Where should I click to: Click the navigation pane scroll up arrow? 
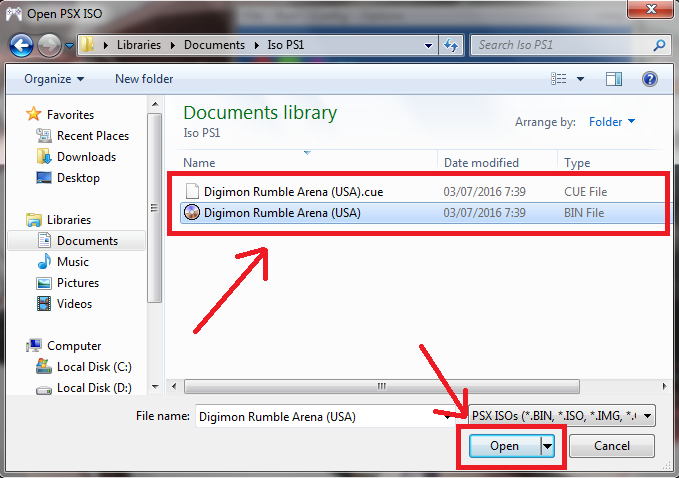tap(155, 104)
